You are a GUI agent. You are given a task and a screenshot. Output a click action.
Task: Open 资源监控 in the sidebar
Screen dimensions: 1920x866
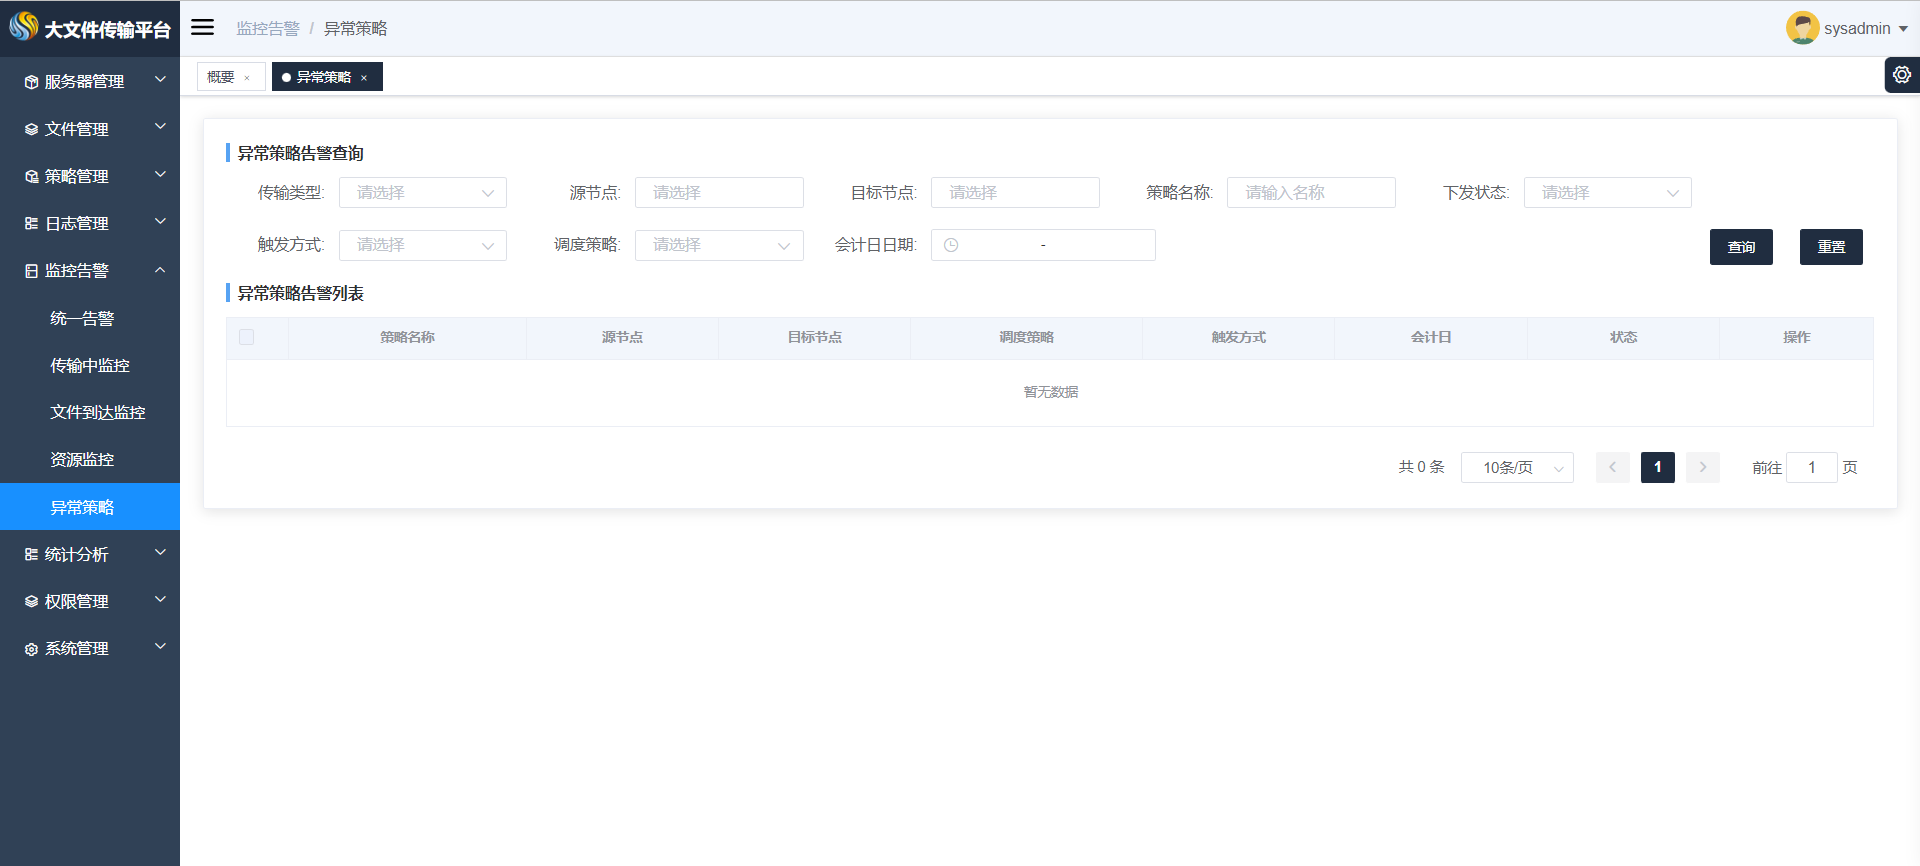point(82,459)
